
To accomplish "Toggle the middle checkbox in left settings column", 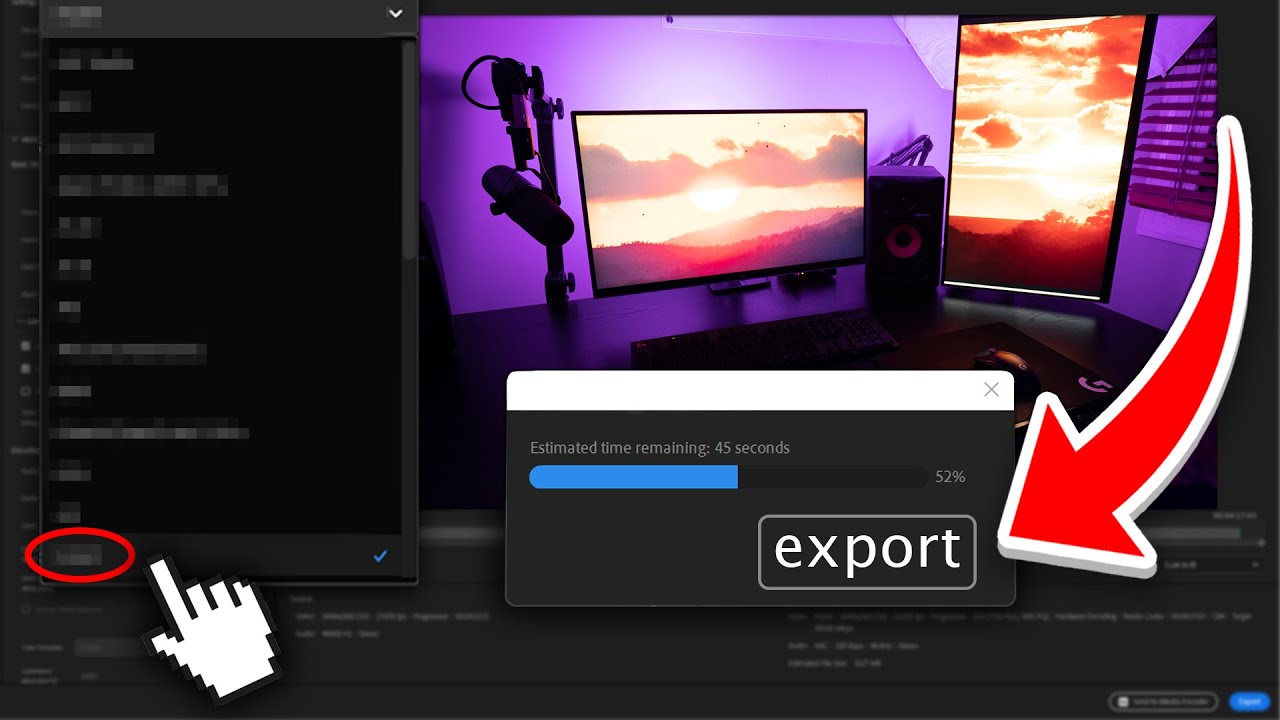I will pos(26,369).
